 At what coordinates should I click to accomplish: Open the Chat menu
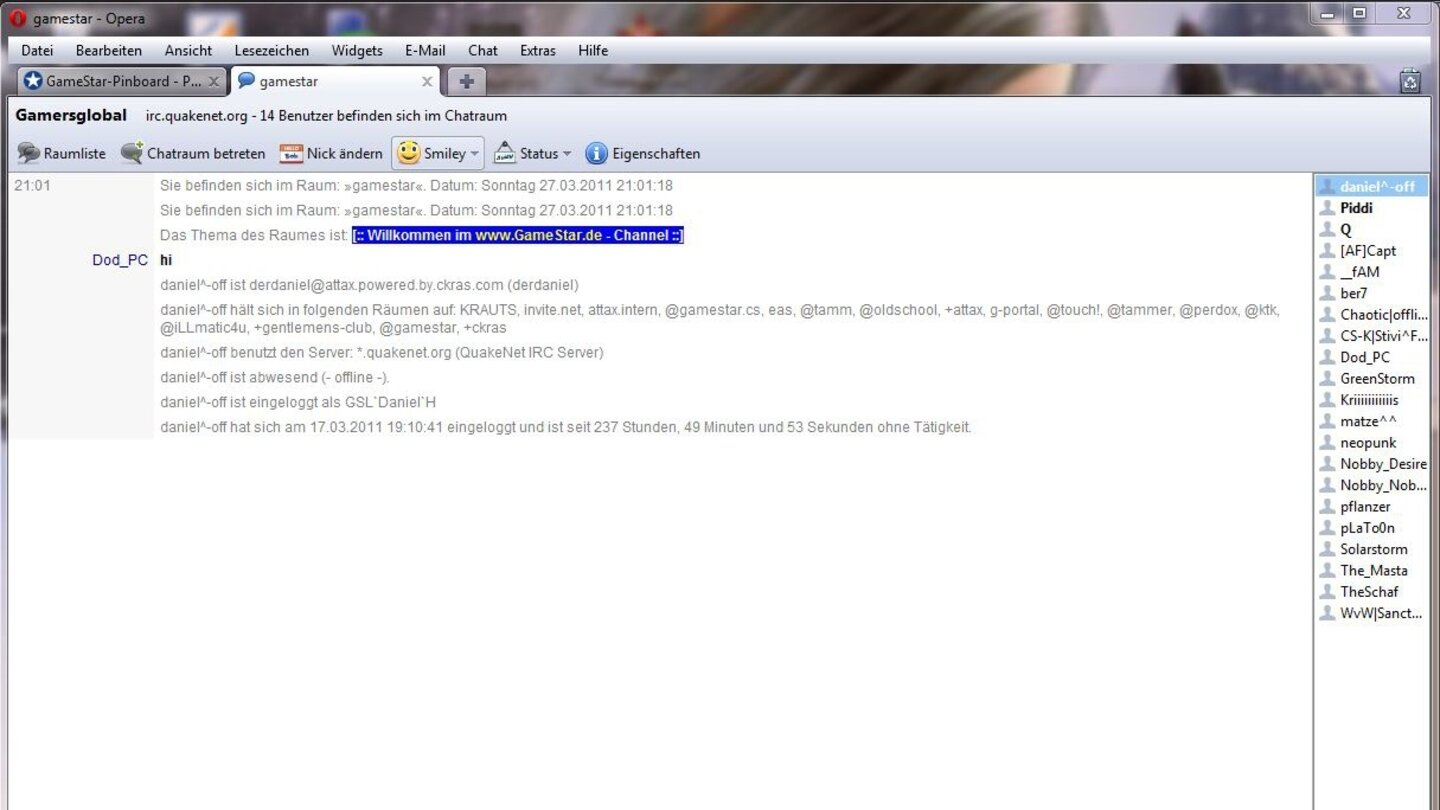(482, 50)
